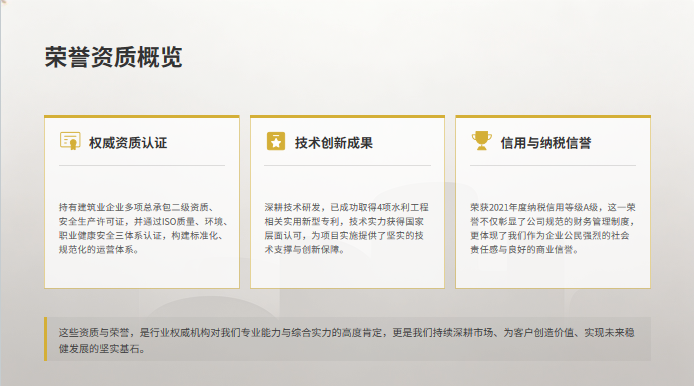694x386 pixels.
Task: Select the slide title 荣誉资质概览
Action: point(113,57)
